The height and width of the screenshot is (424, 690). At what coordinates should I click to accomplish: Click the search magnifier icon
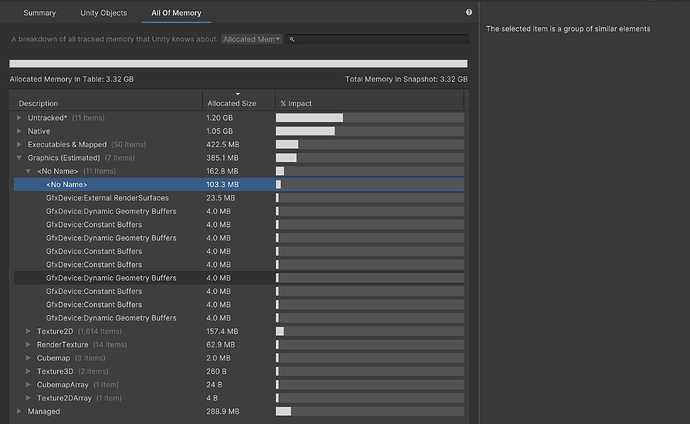[x=291, y=39]
